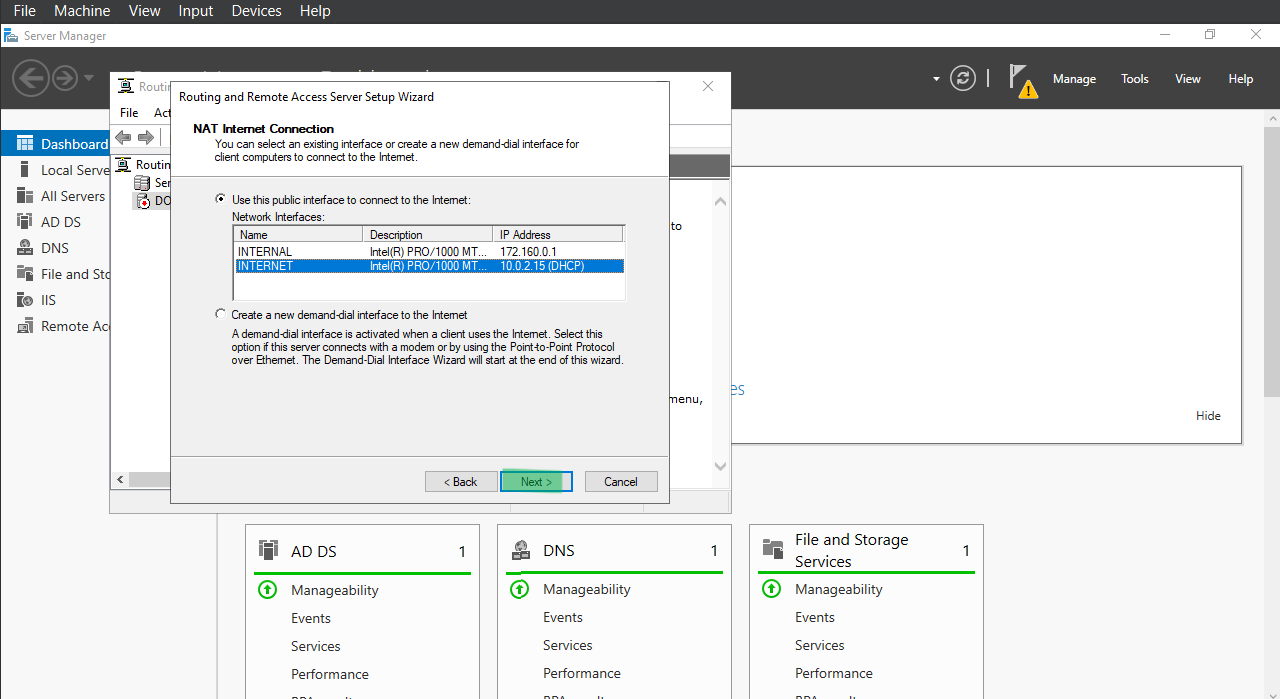Open the VirtualBox Input menu
The image size is (1280, 699).
pyautogui.click(x=196, y=11)
